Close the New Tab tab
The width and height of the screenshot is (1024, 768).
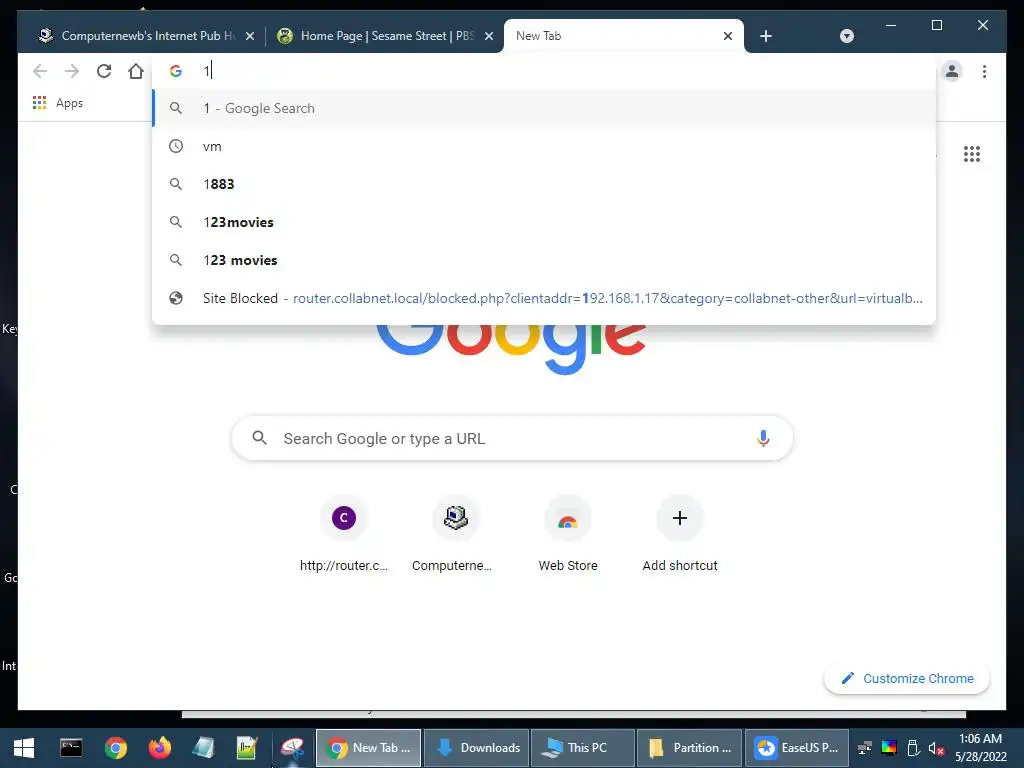click(x=728, y=36)
